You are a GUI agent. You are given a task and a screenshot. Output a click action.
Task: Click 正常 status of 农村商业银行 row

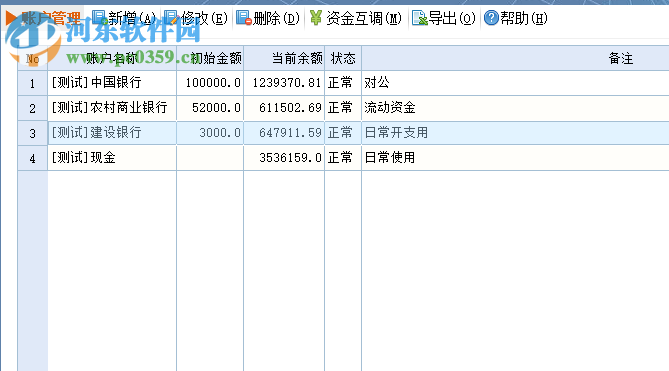point(340,107)
